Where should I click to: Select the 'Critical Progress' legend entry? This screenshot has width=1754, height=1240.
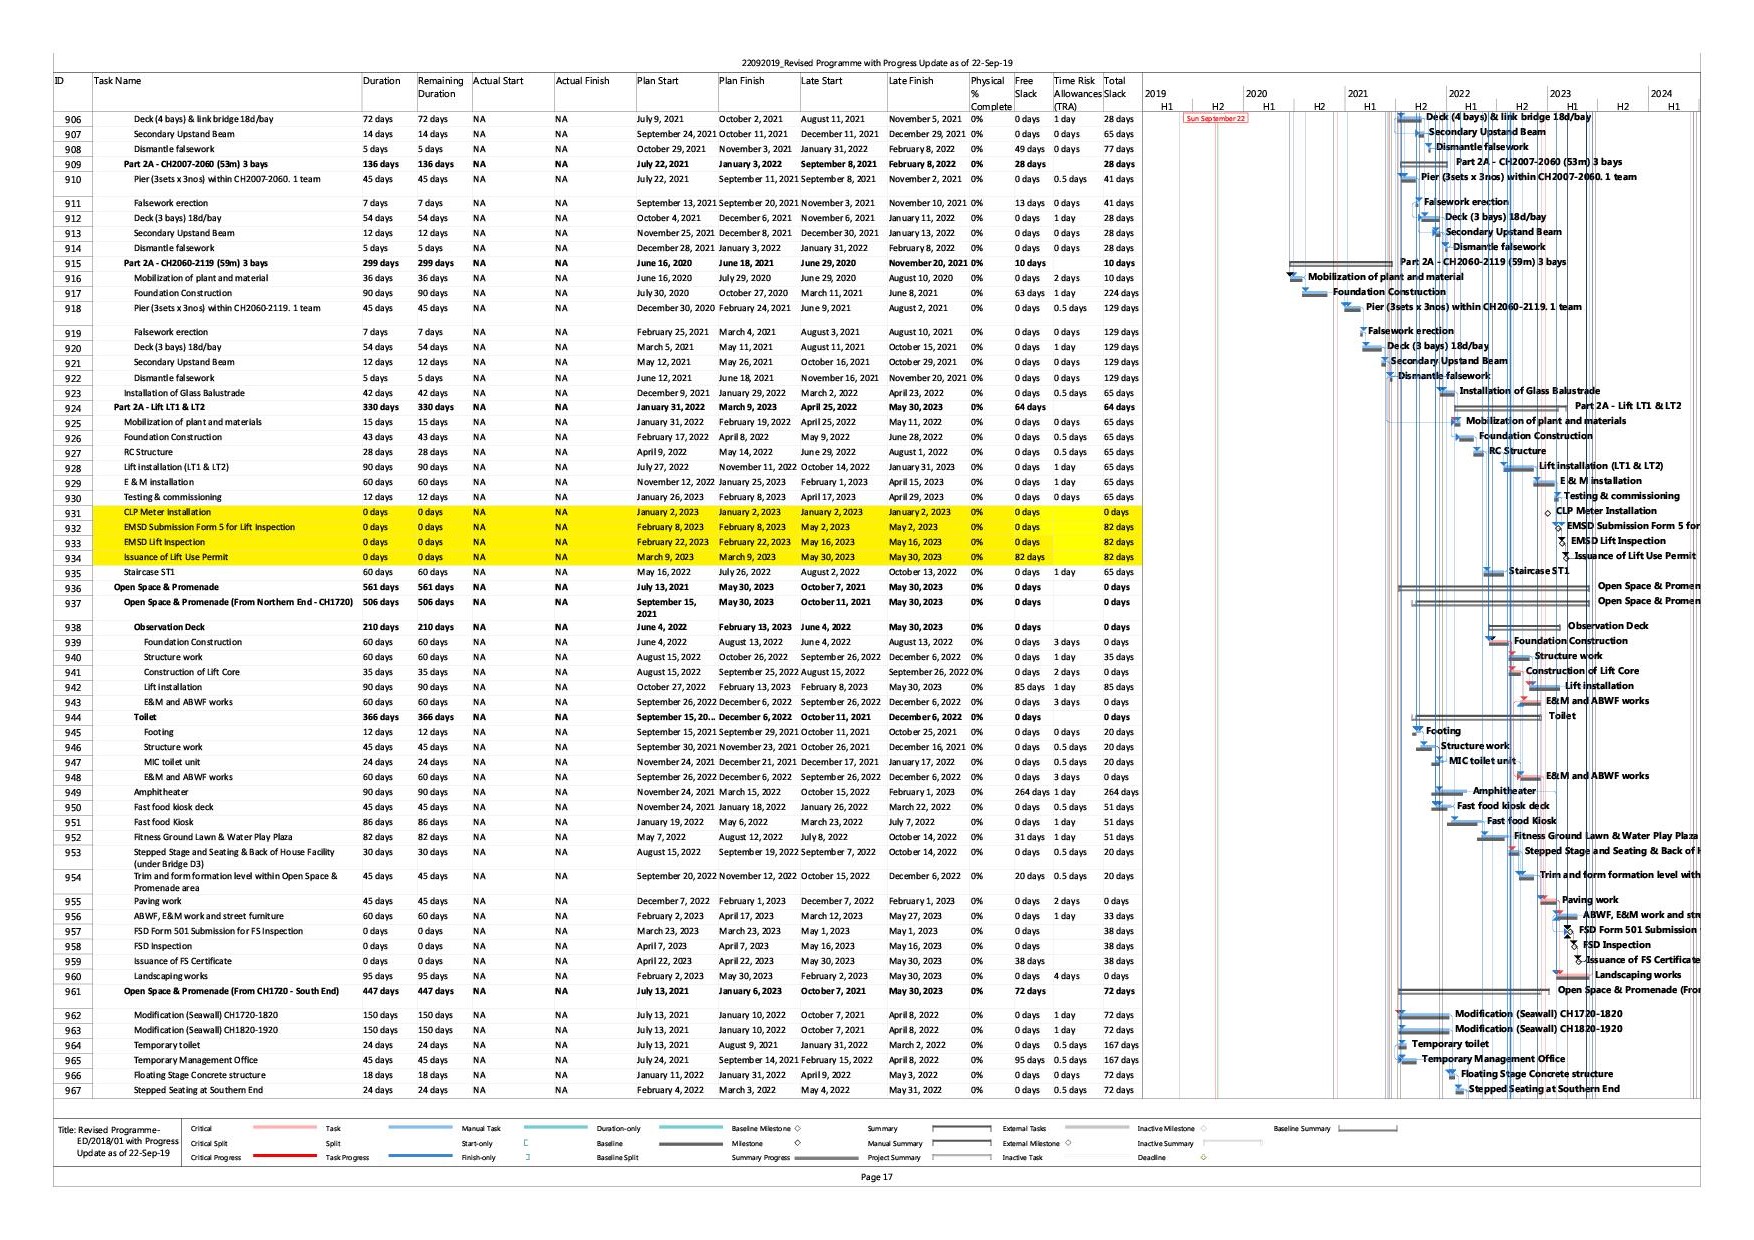click(x=215, y=1158)
